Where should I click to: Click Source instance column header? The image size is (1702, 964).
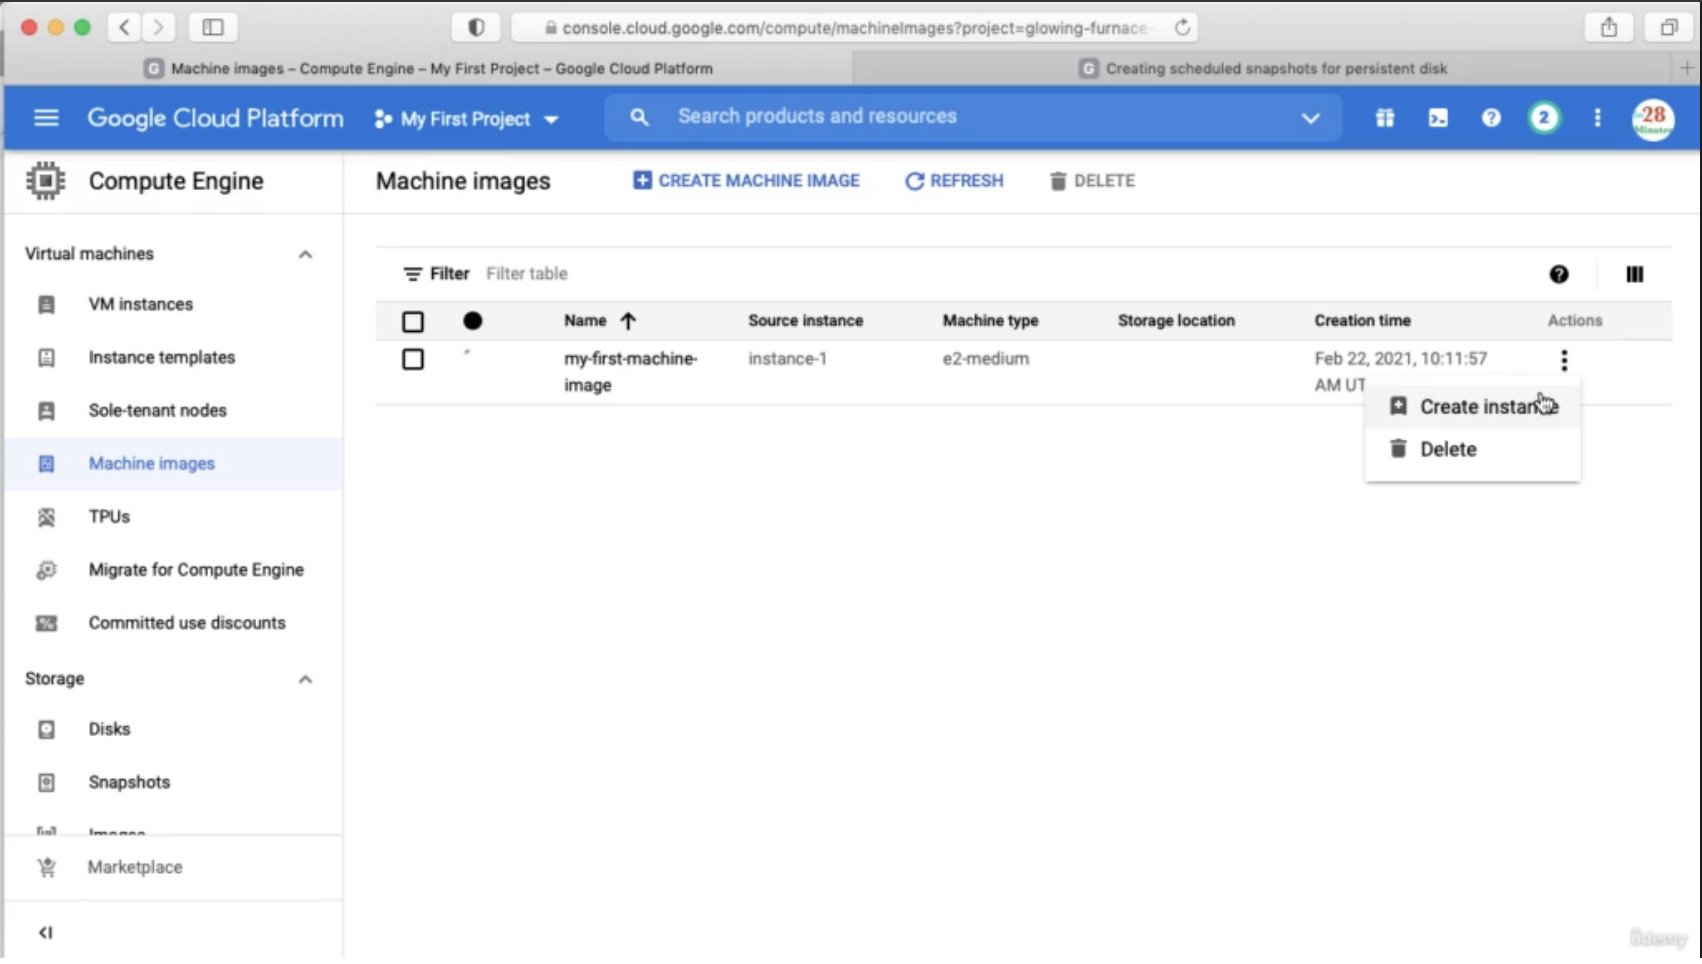(x=805, y=321)
